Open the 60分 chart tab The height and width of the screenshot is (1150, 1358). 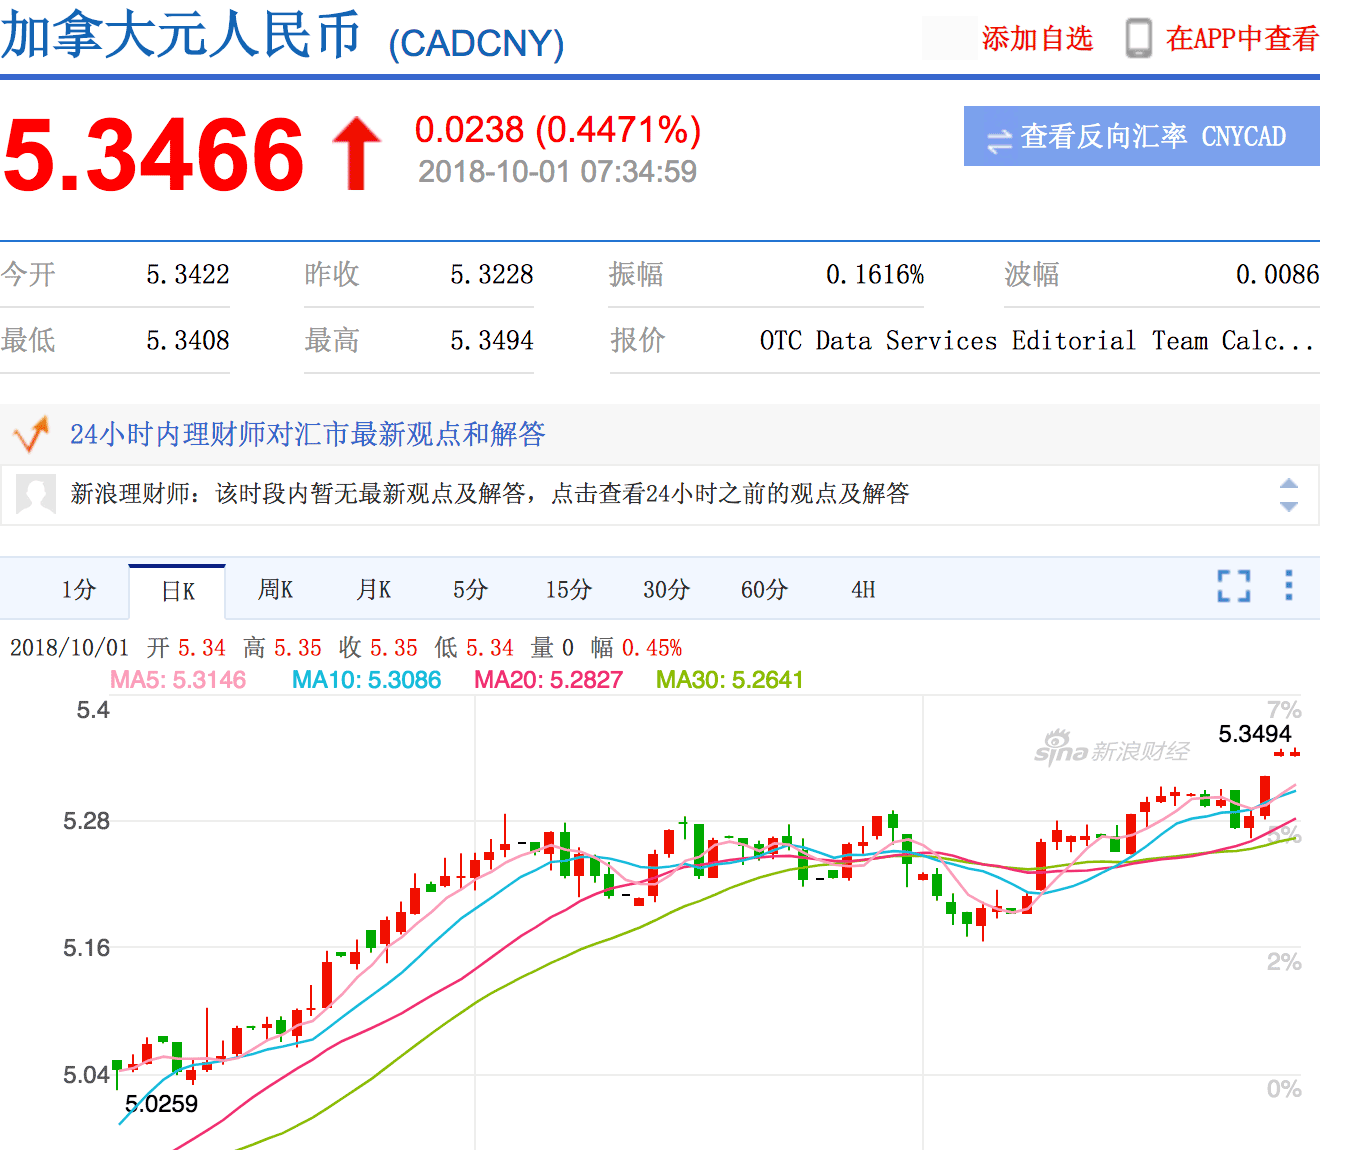point(764,590)
